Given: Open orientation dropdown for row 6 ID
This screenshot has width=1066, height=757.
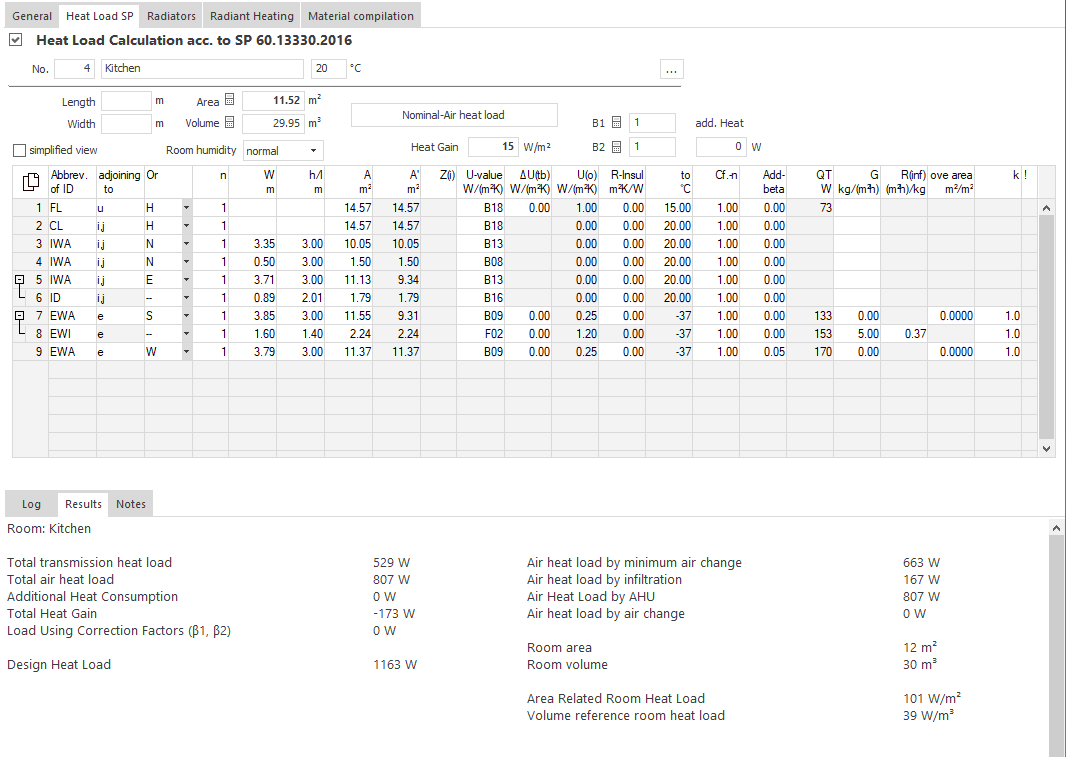Looking at the screenshot, I should tap(186, 298).
